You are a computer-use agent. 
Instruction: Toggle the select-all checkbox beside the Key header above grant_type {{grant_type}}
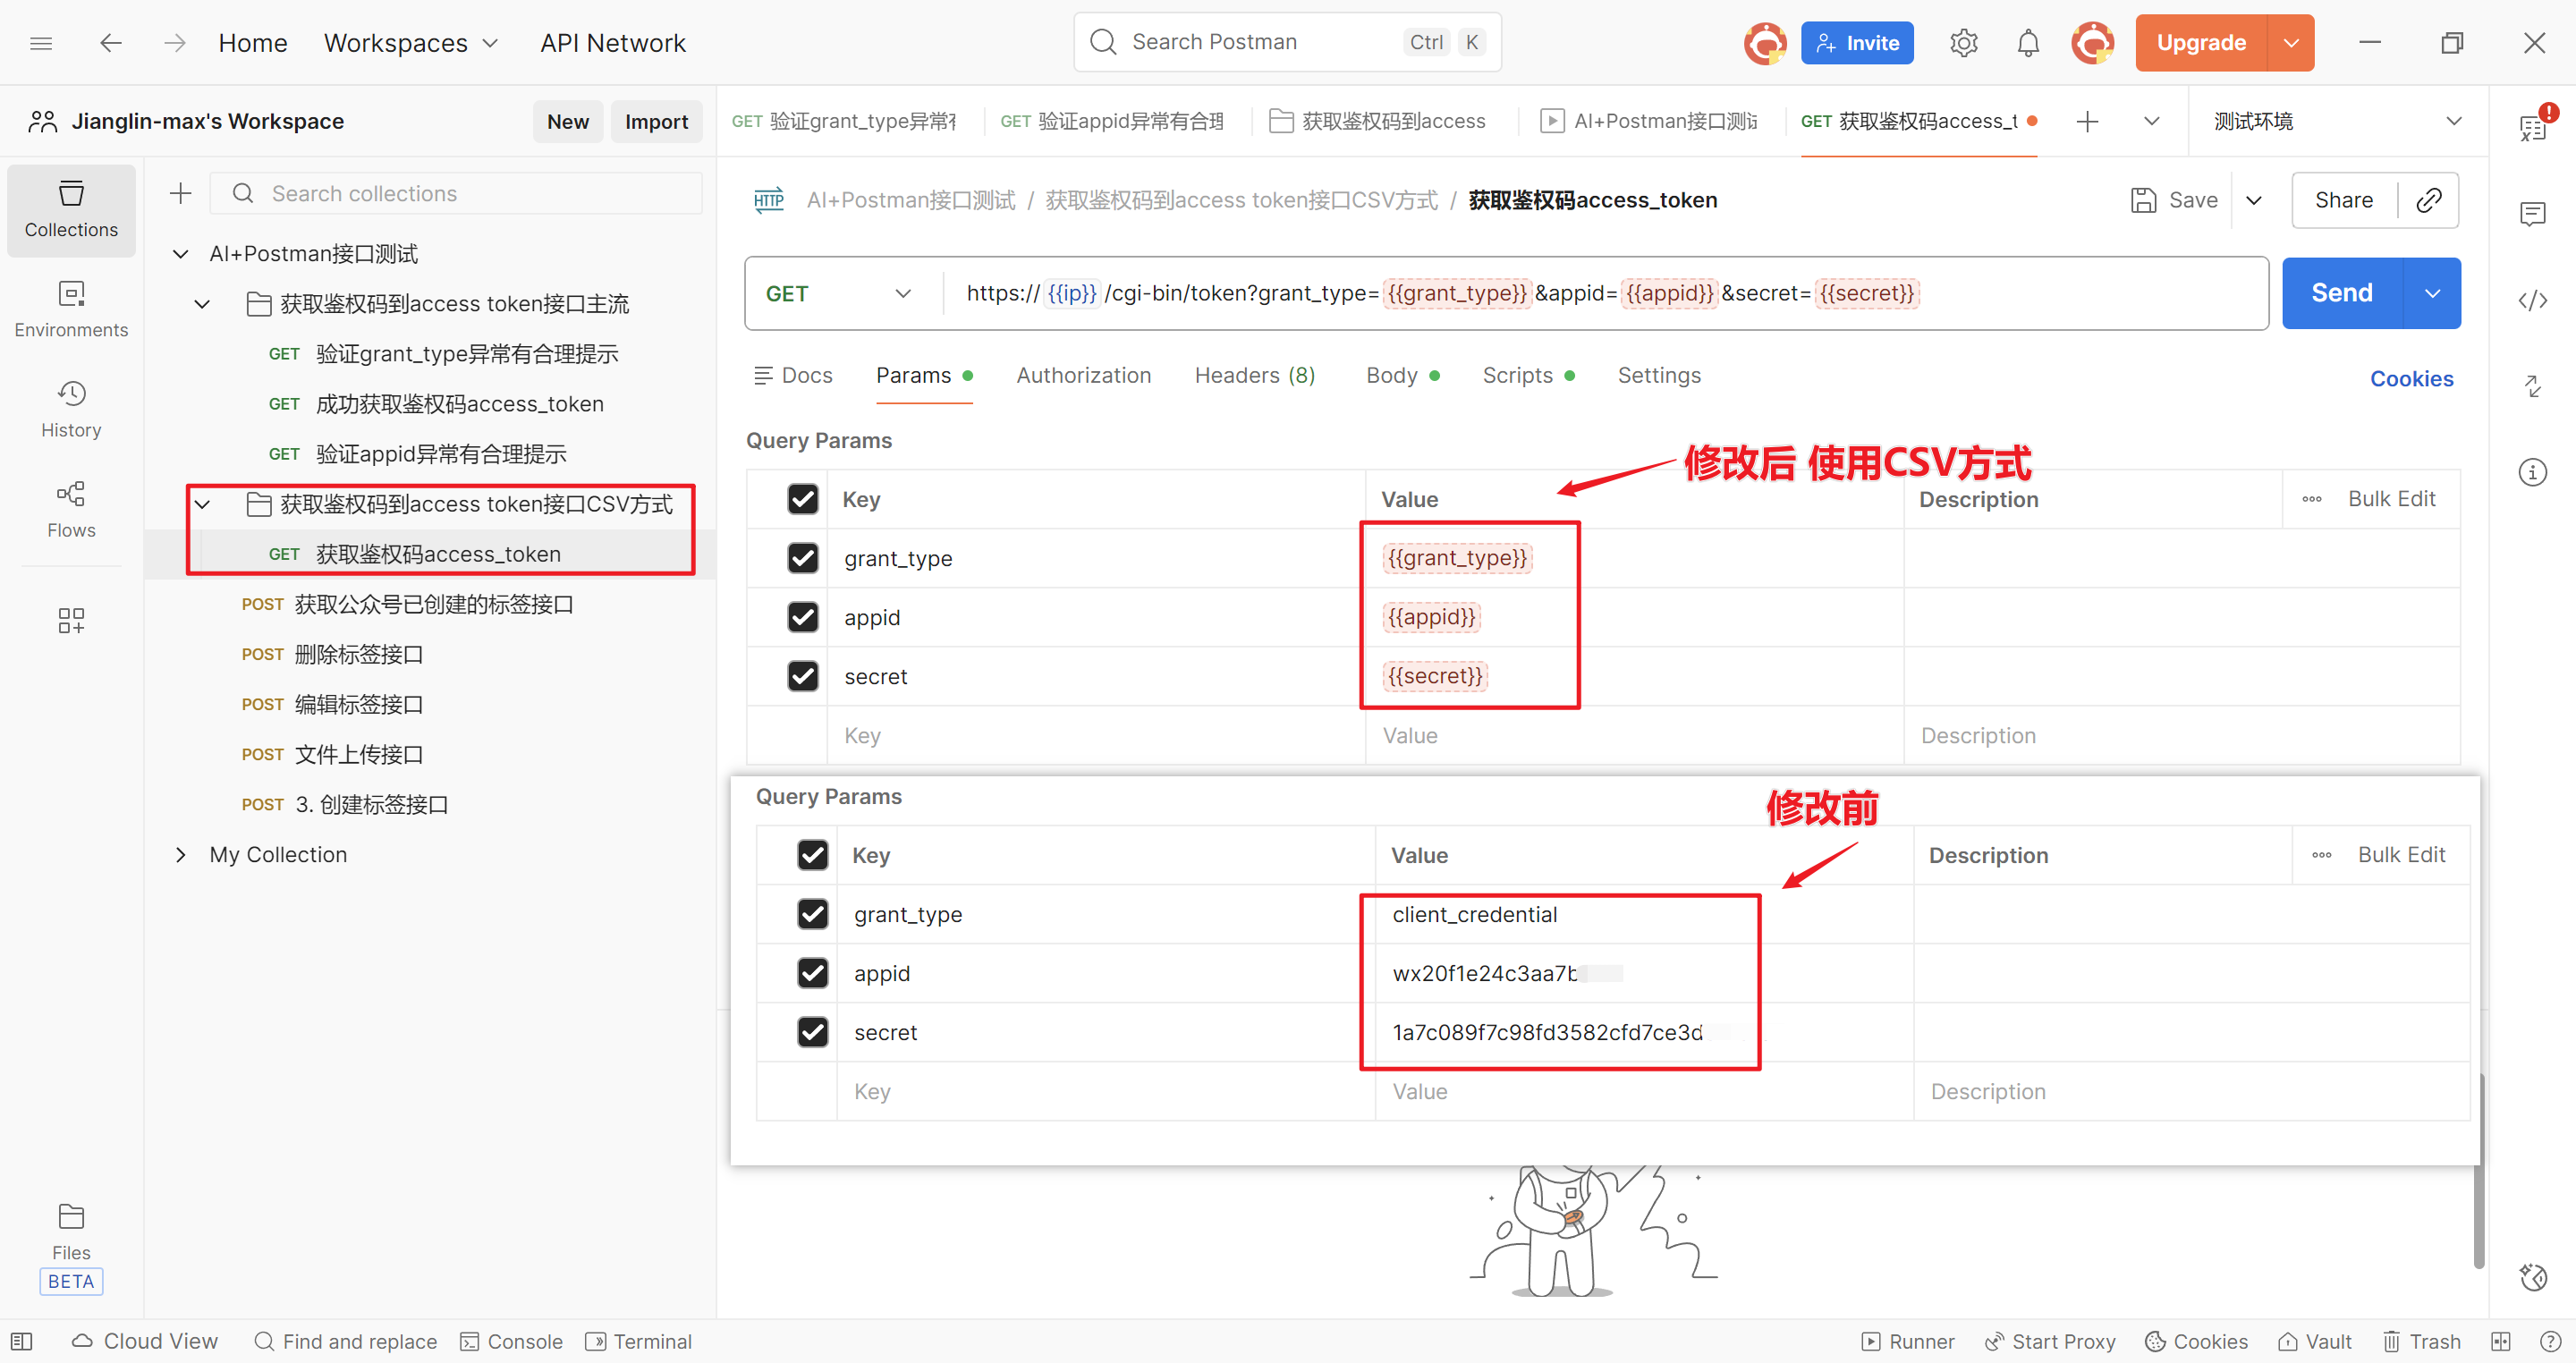pos(802,499)
